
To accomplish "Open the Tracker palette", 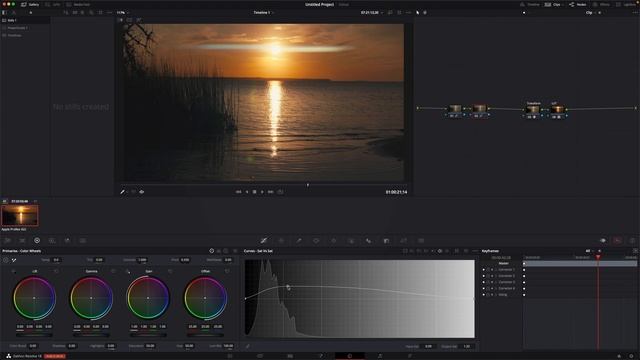I will click(333, 241).
